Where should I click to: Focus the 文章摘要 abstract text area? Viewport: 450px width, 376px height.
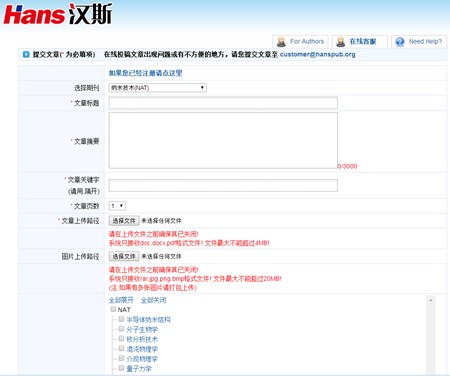click(223, 140)
